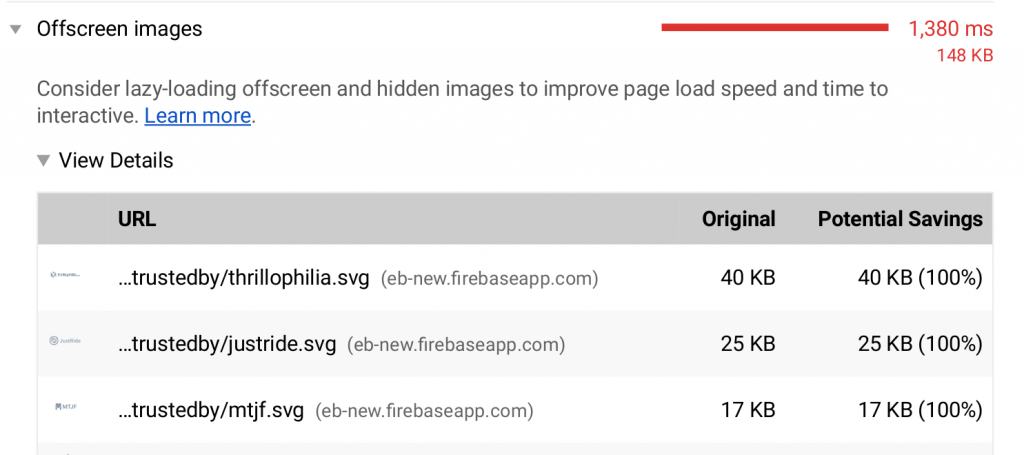1024x455 pixels.
Task: Collapse the View Details disclosure triangle
Action: click(43, 161)
